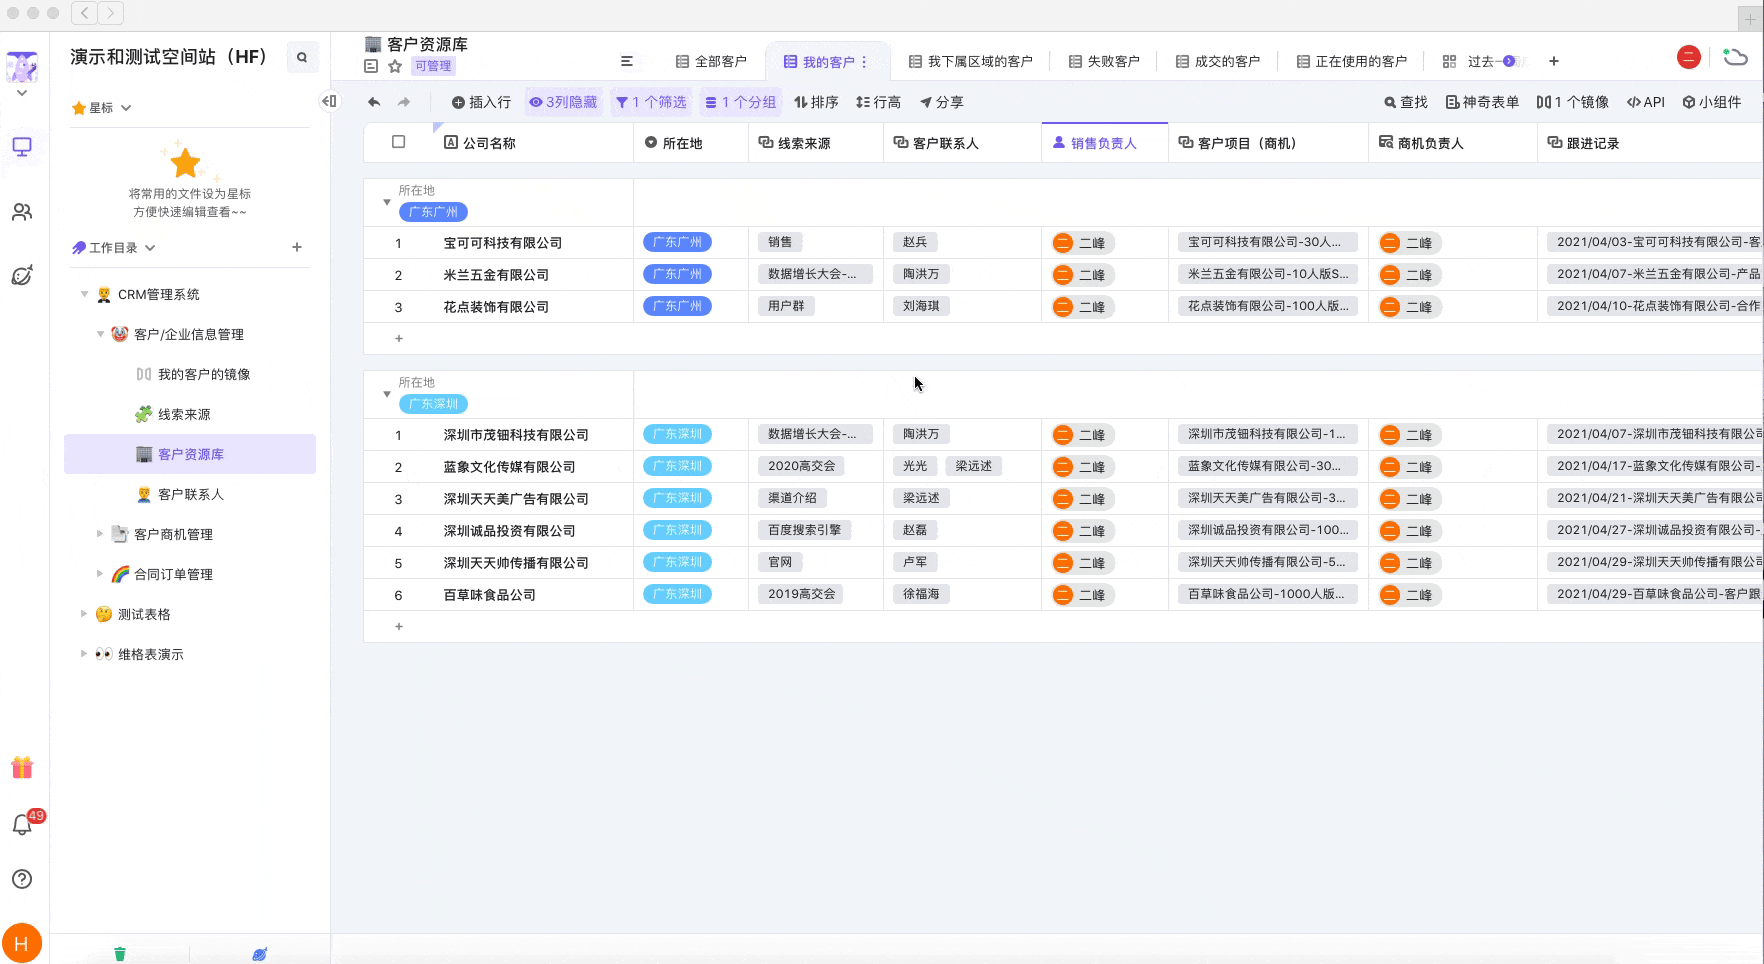Open the contacts icon in left rail
Screen dimensions: 1764x964
coord(22,212)
